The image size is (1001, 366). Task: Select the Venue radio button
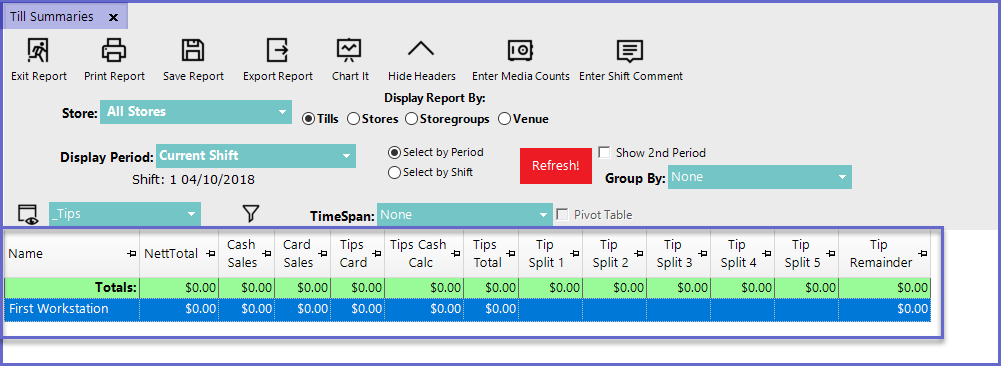coord(504,119)
